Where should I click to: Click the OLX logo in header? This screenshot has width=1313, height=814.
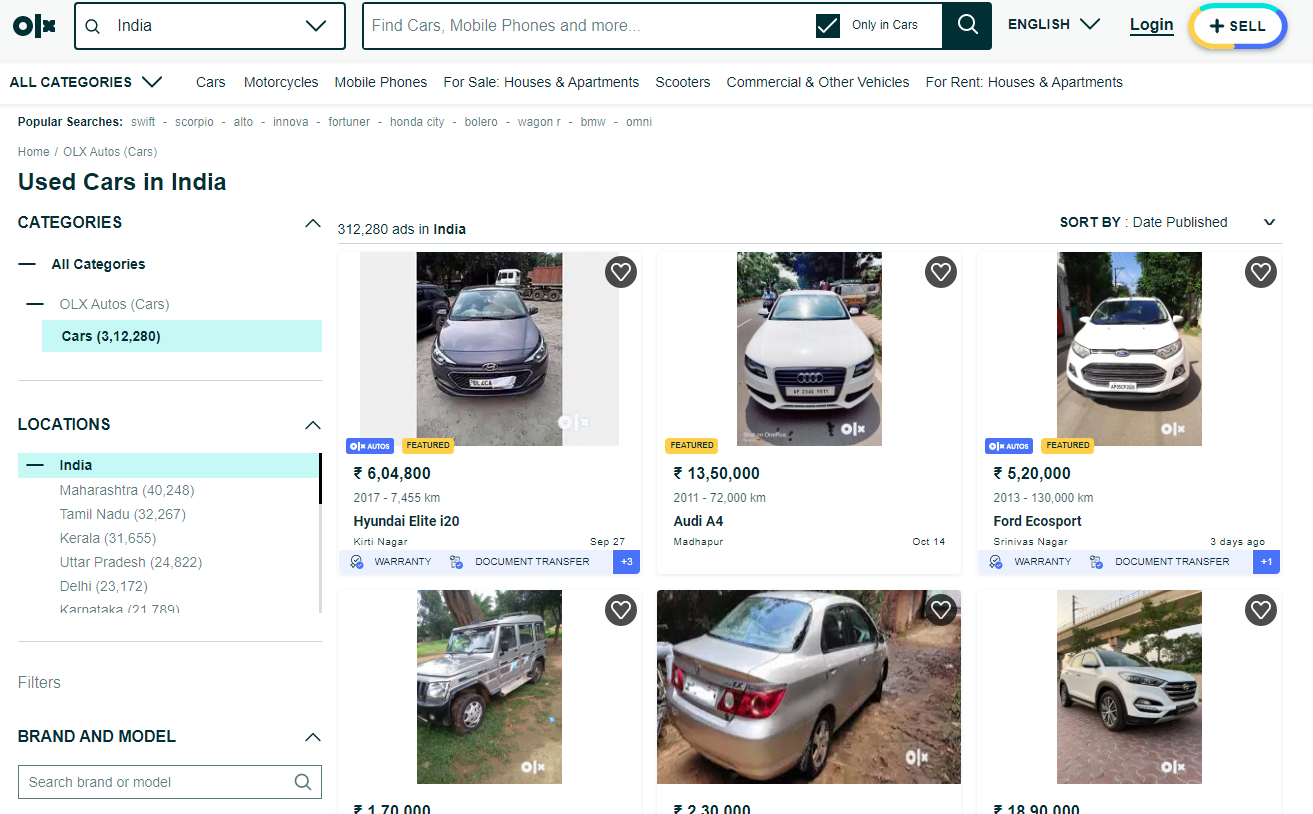click(x=34, y=26)
